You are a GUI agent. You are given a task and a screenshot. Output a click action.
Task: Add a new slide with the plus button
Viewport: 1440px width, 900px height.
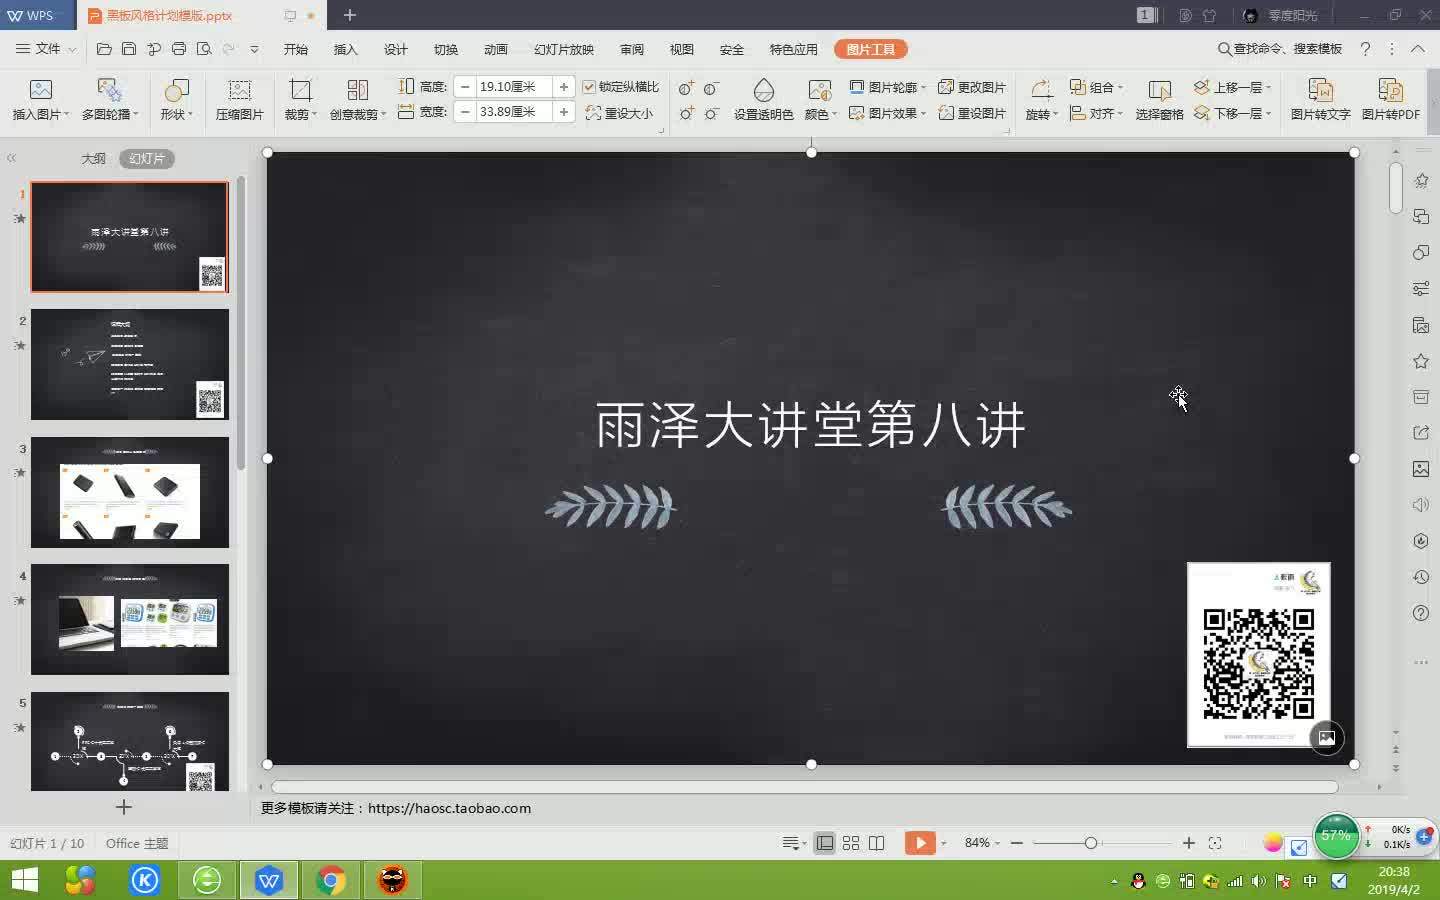point(124,807)
